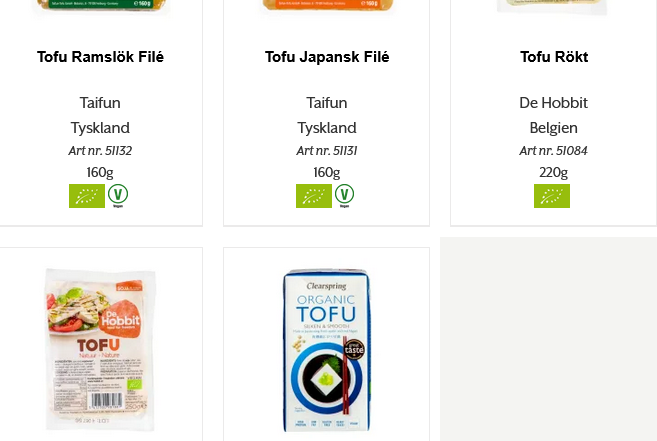The image size is (657, 441).
Task: Click green Taifun package image at top
Action: (101, 6)
